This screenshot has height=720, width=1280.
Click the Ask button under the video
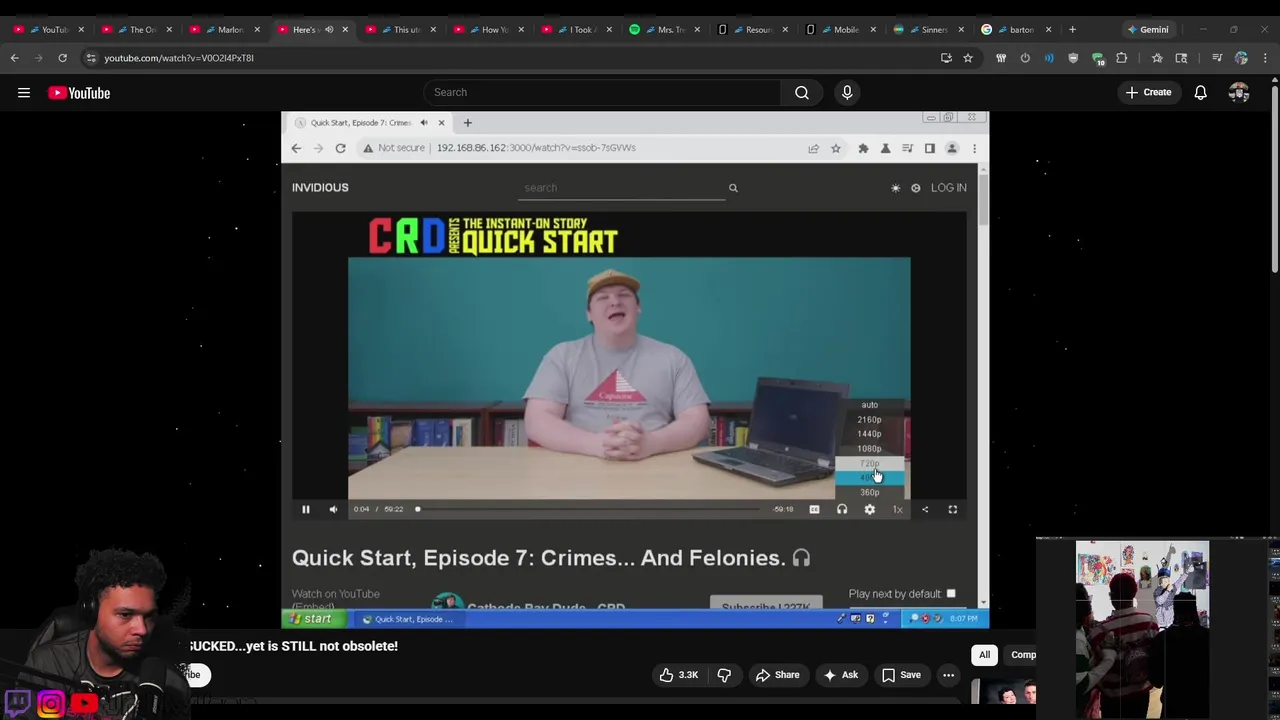pos(840,675)
